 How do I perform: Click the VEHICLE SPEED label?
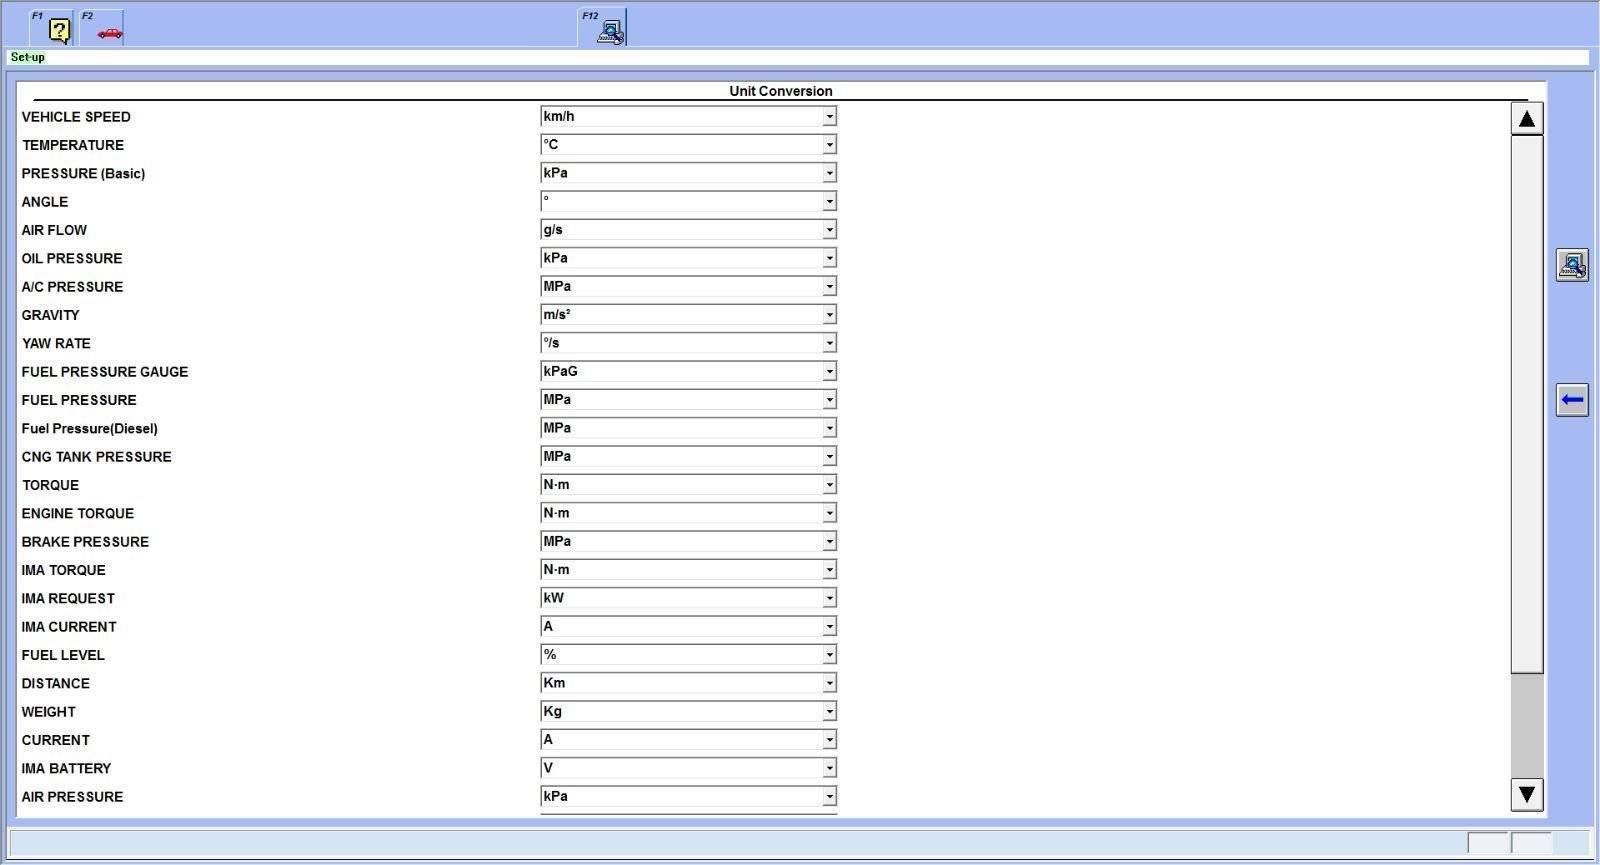[76, 117]
